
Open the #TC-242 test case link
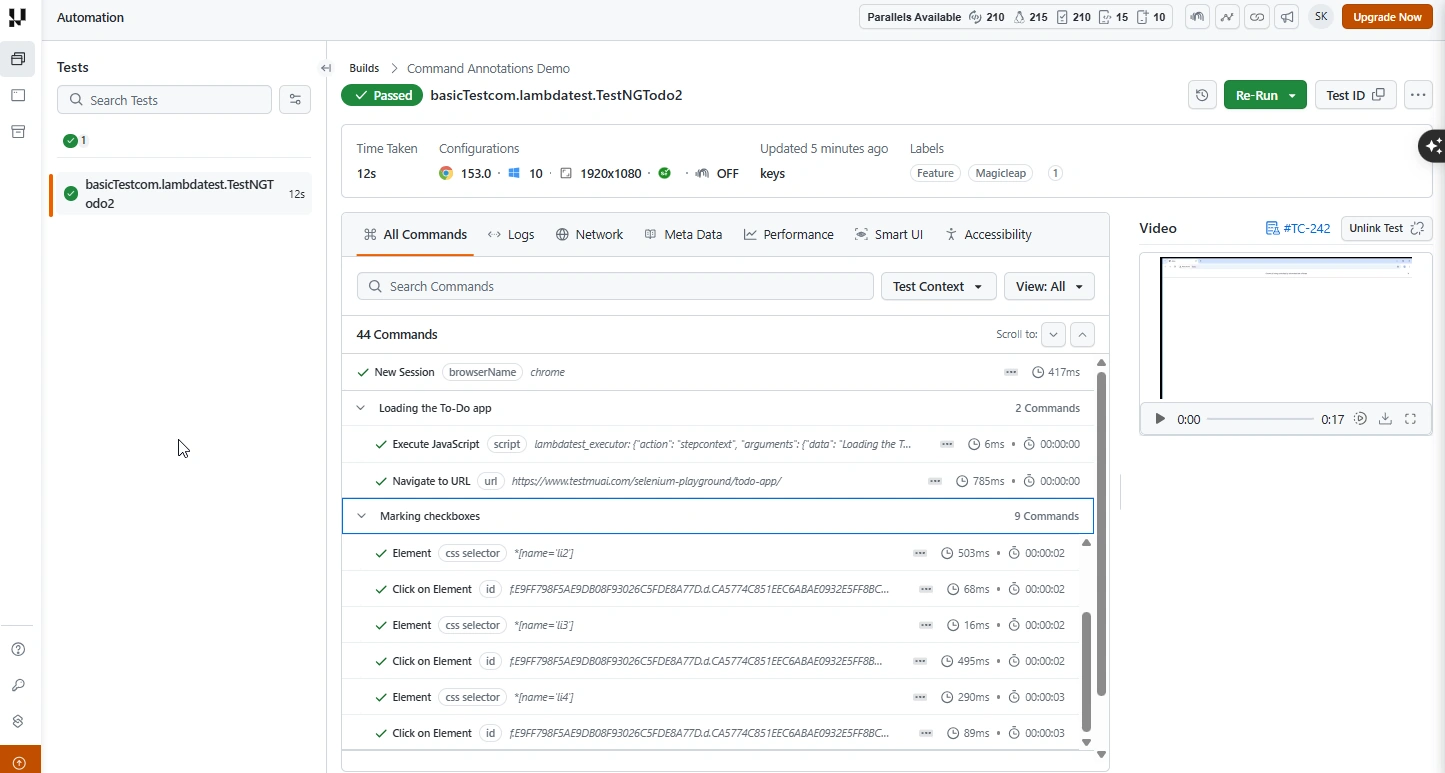[x=1298, y=228]
